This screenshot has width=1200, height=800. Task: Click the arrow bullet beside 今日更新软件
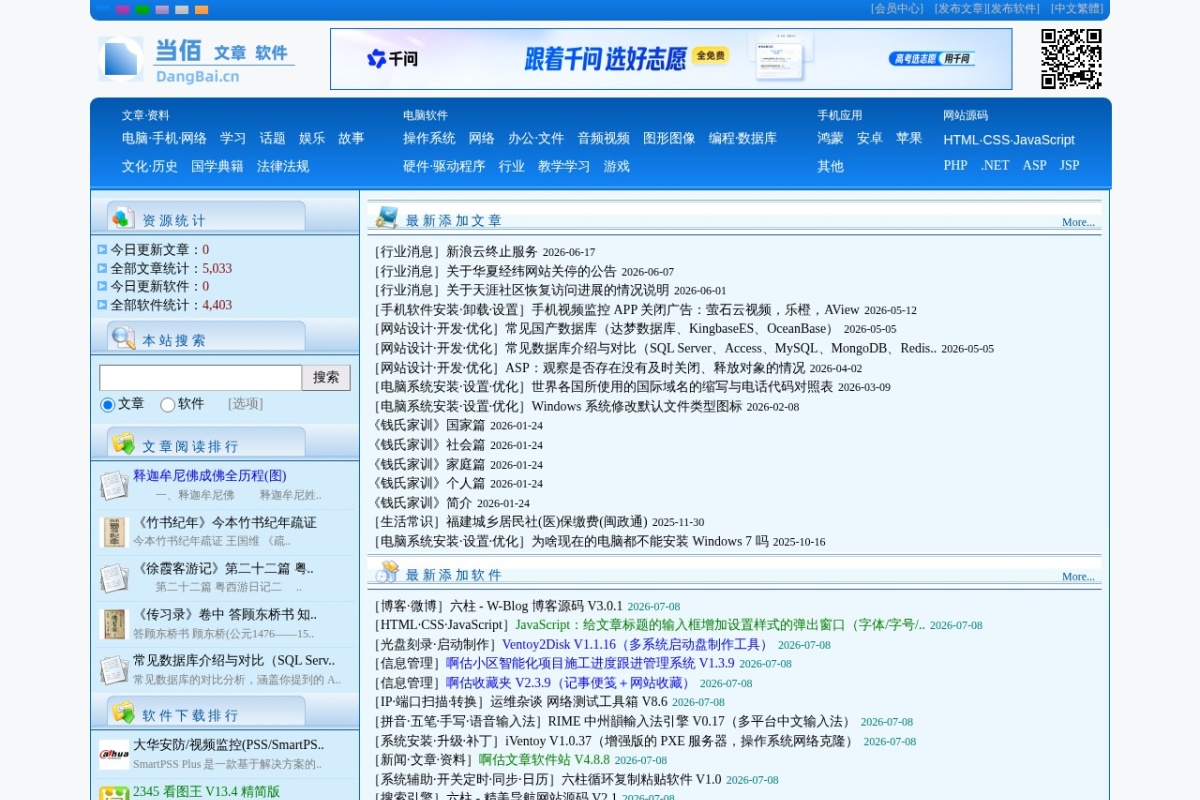(x=102, y=286)
